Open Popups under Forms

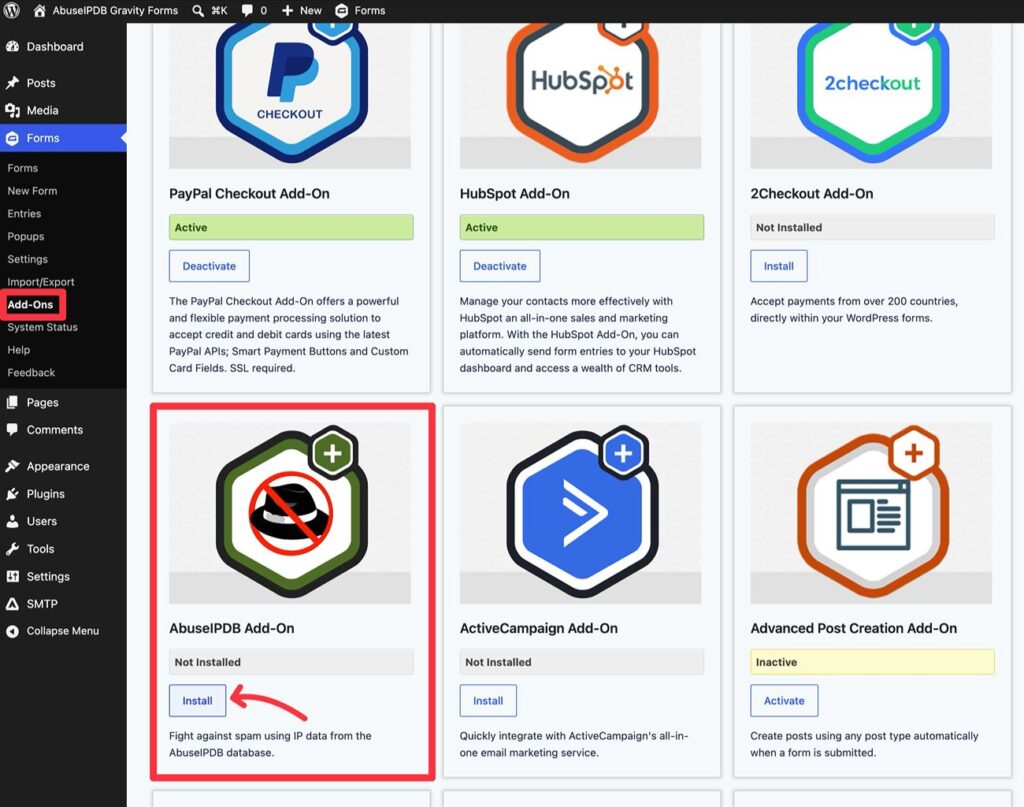[x=25, y=236]
